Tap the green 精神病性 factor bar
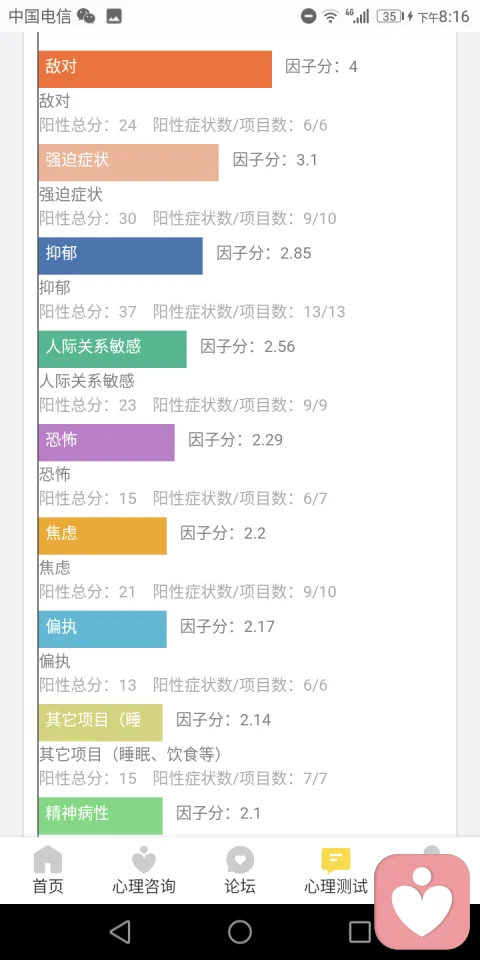The height and width of the screenshot is (960, 480). (100, 816)
